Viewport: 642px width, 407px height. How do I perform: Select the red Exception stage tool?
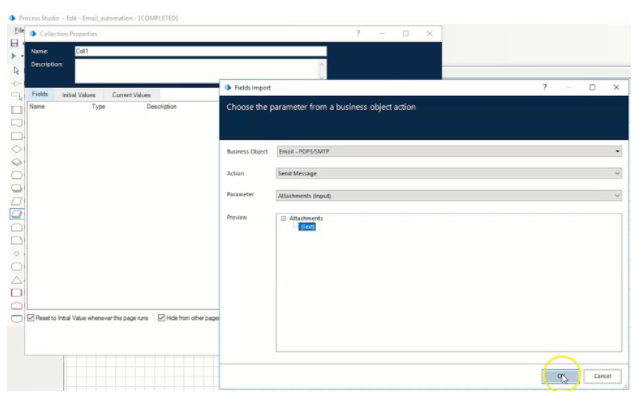pyautogui.click(x=16, y=293)
